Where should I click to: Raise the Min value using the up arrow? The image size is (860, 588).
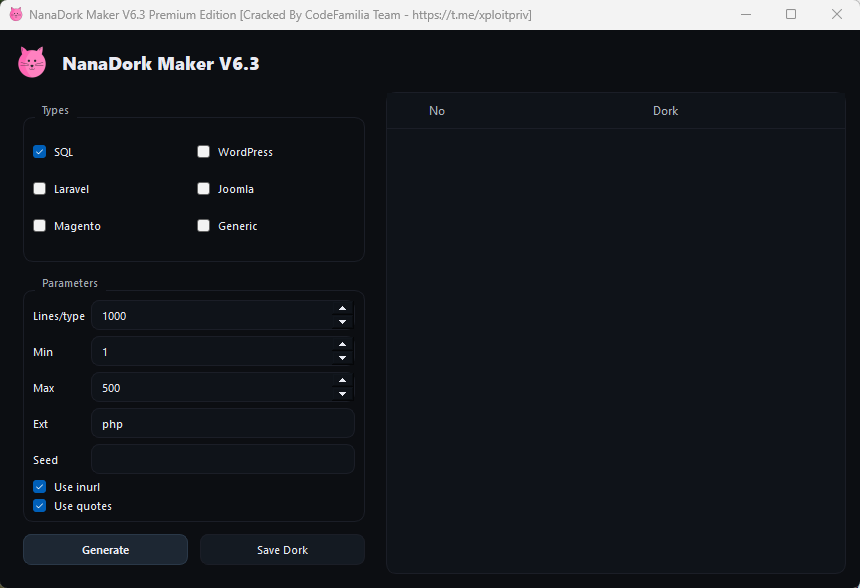[x=342, y=345]
